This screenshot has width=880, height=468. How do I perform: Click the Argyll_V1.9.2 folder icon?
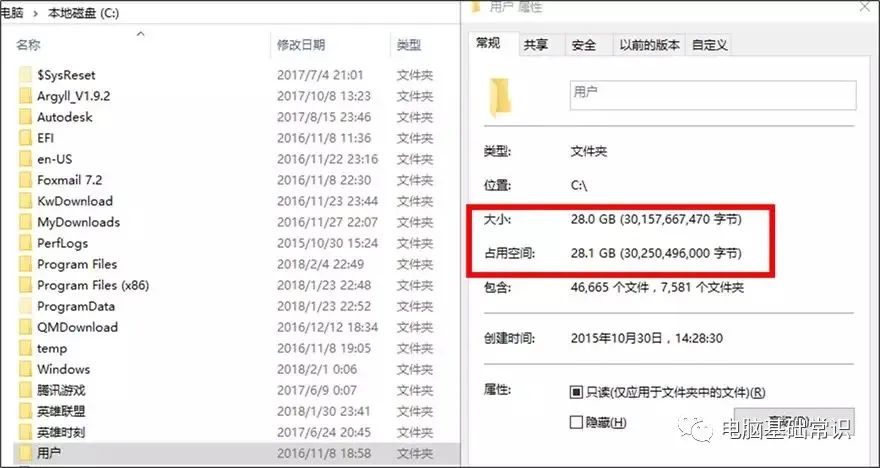point(25,96)
